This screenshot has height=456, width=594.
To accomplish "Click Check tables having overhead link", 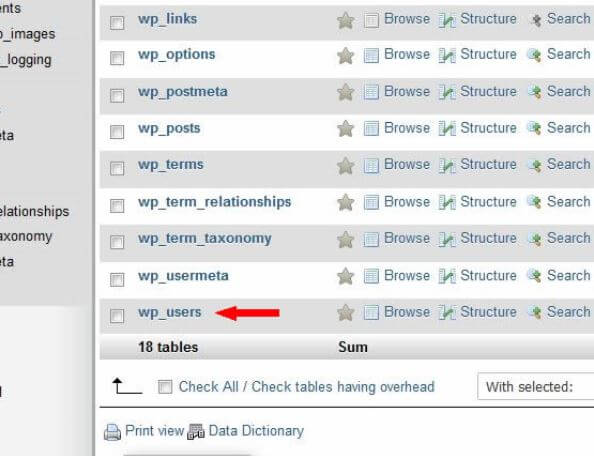I will point(343,387).
